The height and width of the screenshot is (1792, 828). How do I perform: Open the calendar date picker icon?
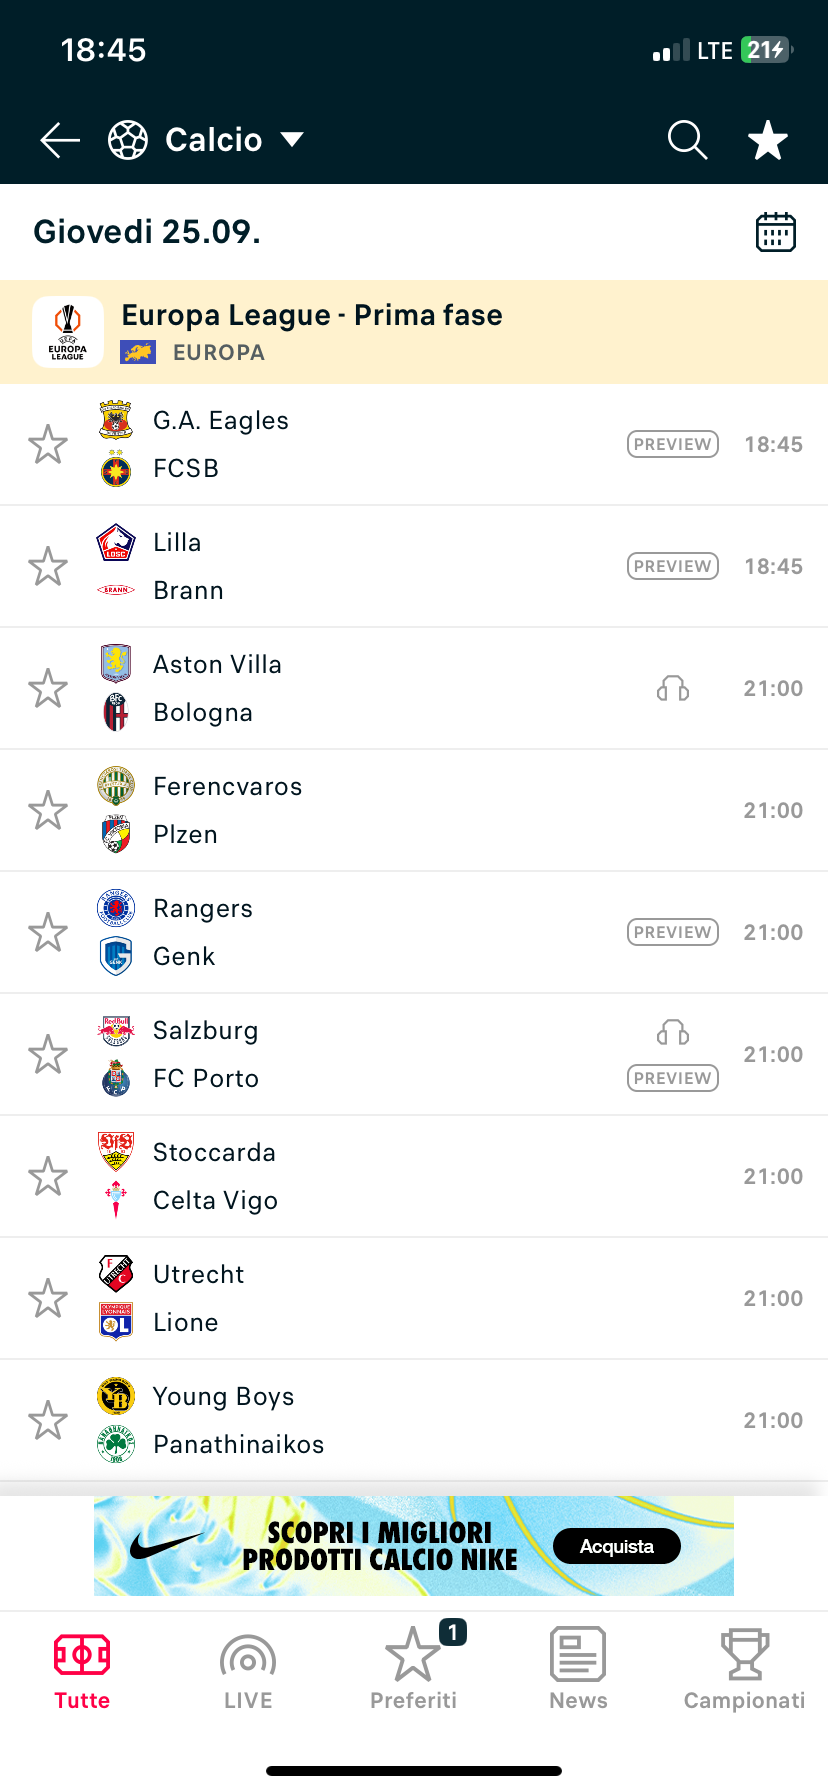(x=775, y=232)
